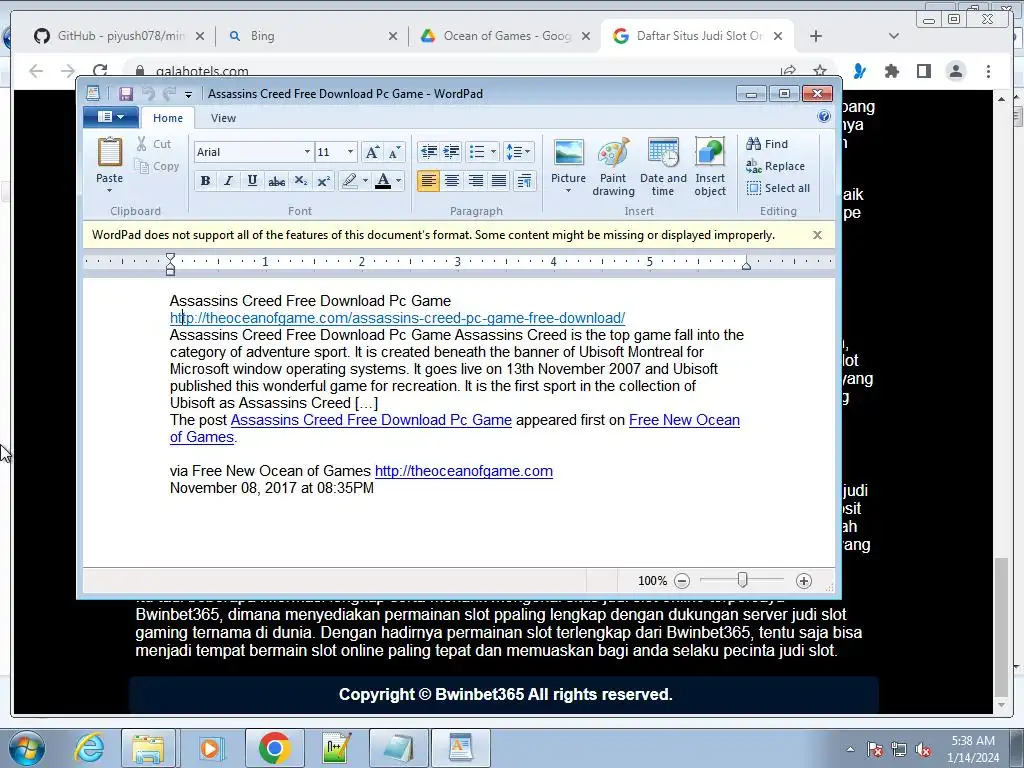Click the Shrink font button
This screenshot has width=1024, height=768.
pos(394,152)
